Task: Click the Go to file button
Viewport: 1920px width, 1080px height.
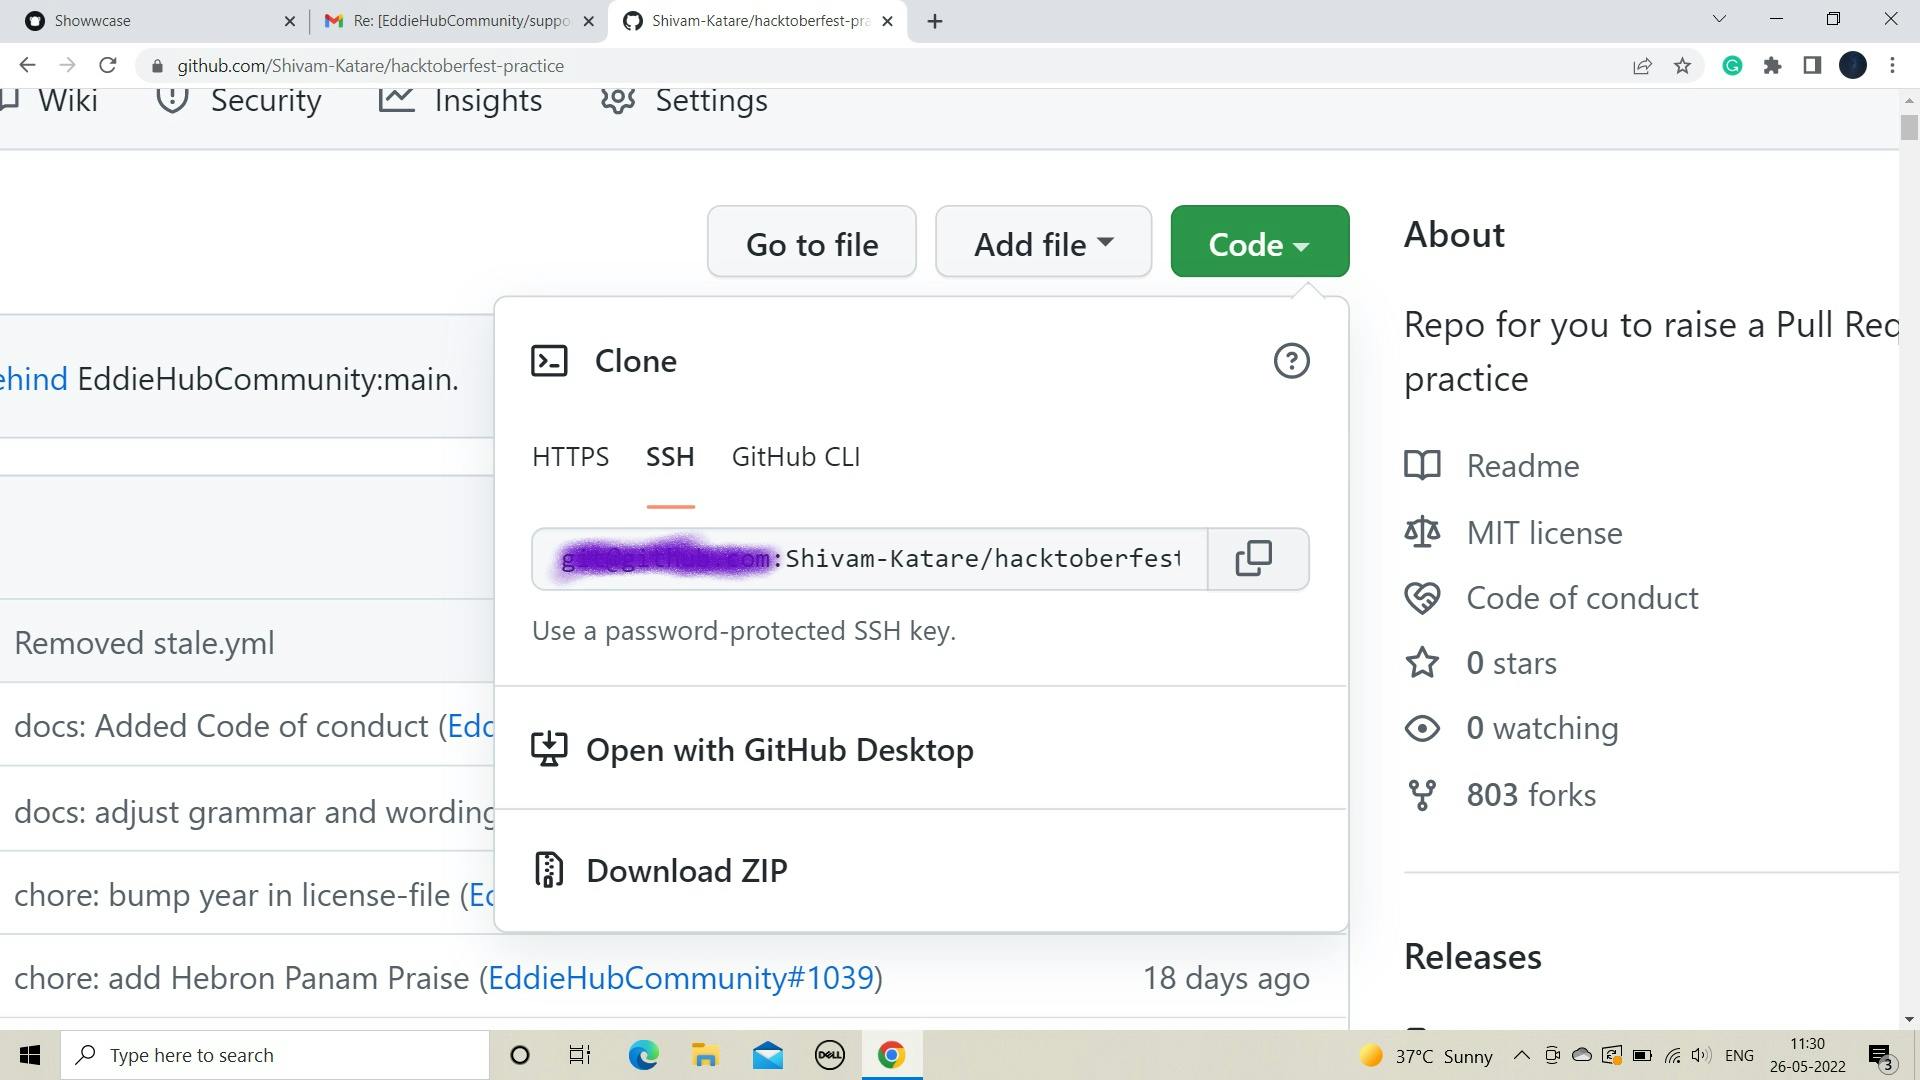Action: point(812,244)
